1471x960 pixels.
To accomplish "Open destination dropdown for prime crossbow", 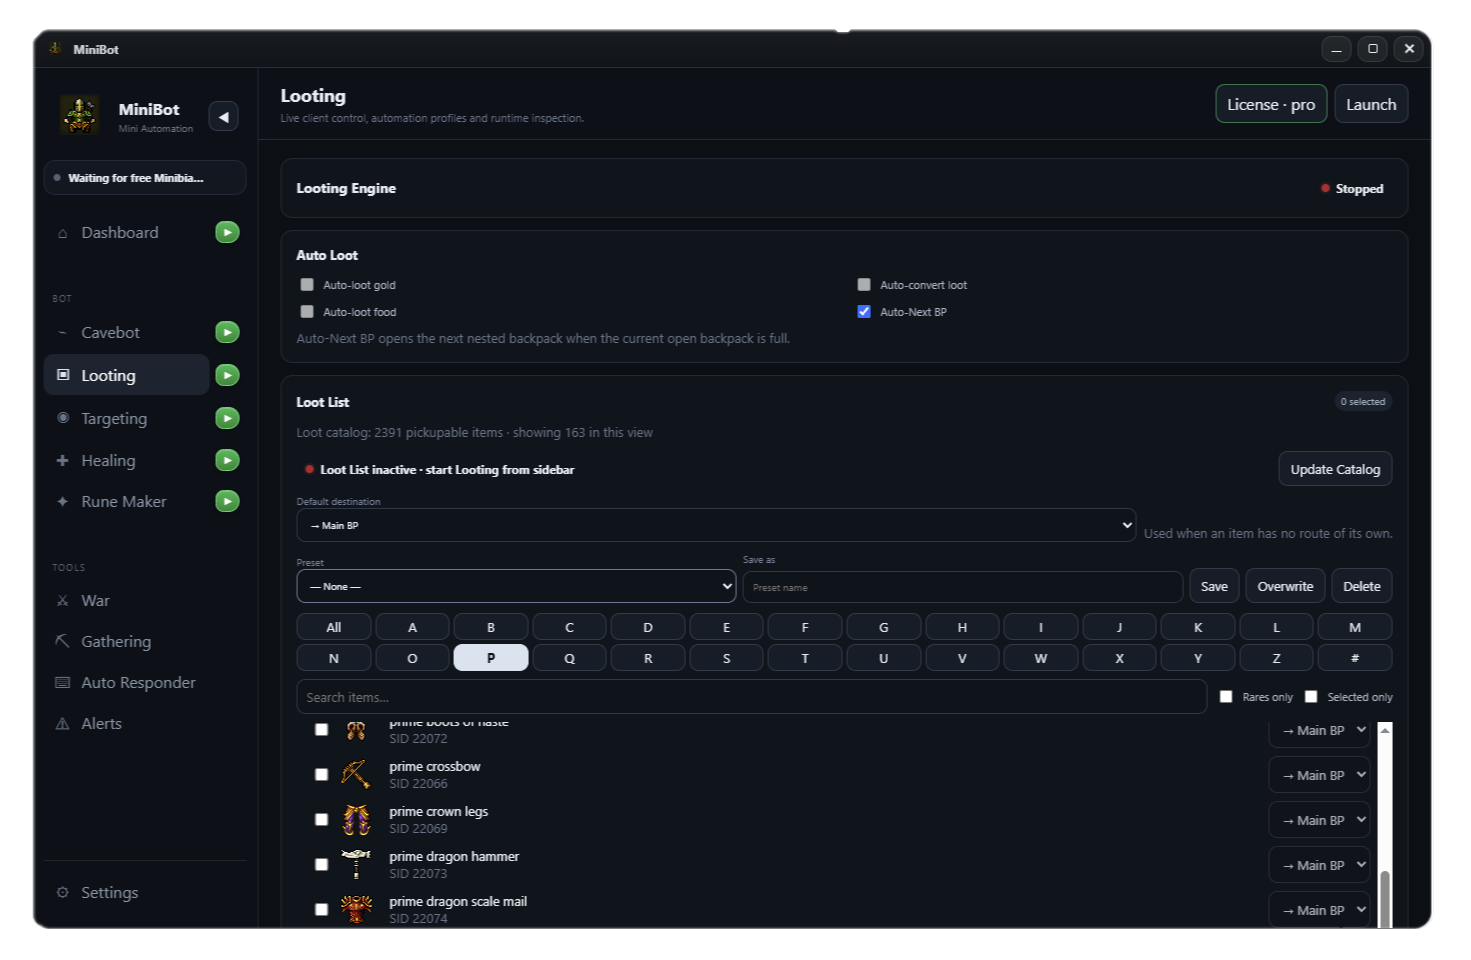I will (1319, 775).
